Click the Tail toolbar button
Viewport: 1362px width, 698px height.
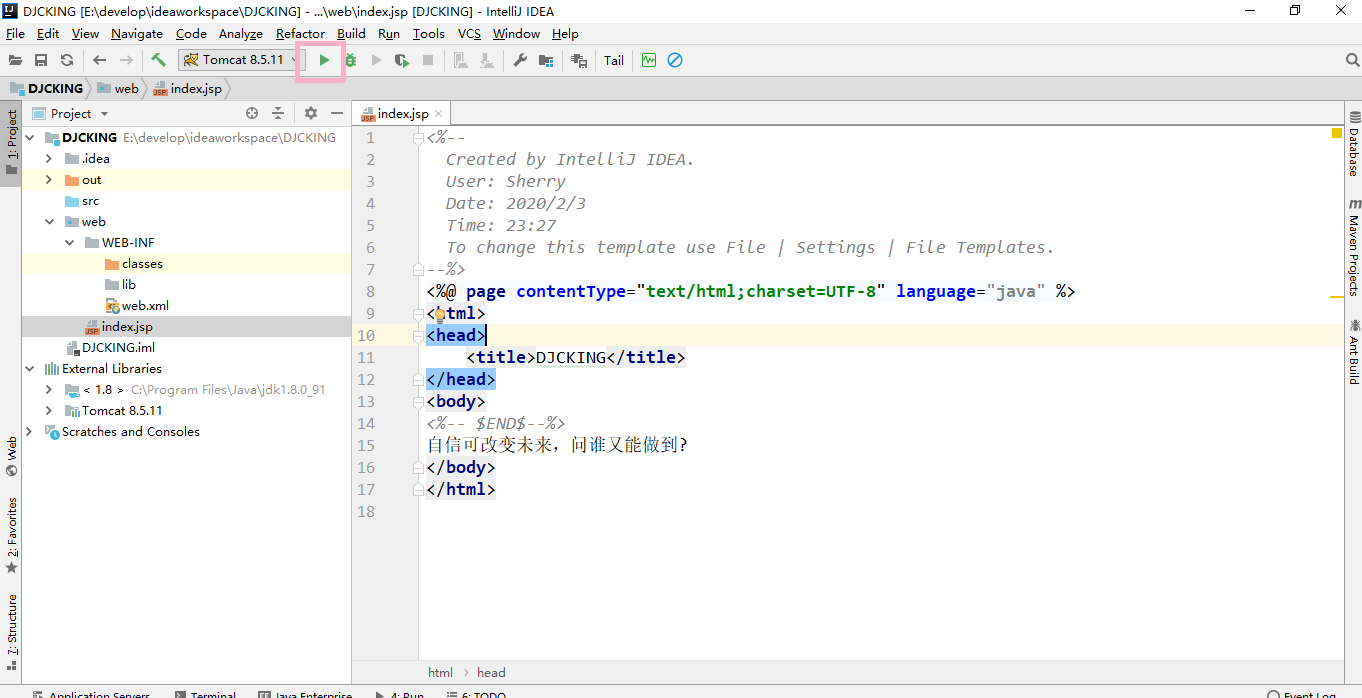click(x=614, y=60)
